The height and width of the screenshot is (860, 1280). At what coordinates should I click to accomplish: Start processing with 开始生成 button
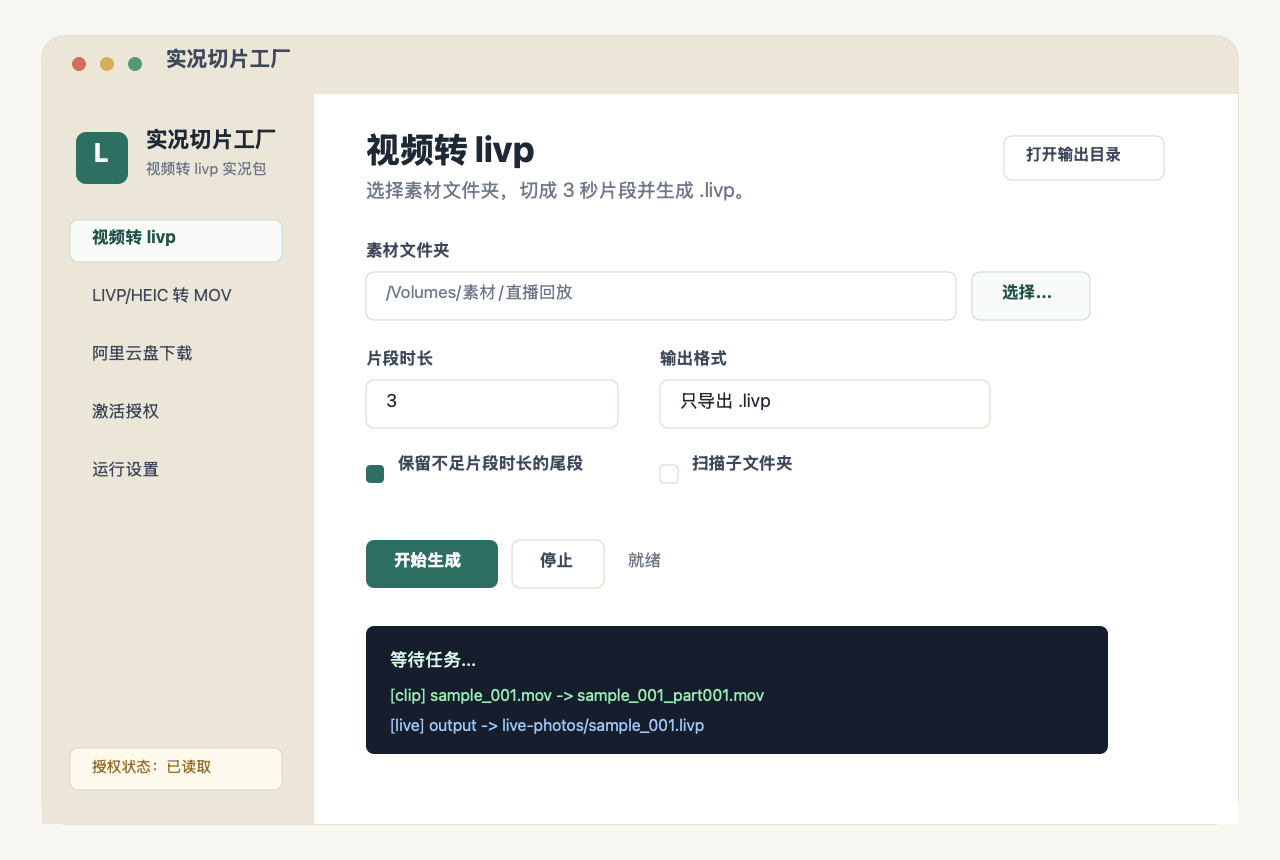[432, 564]
